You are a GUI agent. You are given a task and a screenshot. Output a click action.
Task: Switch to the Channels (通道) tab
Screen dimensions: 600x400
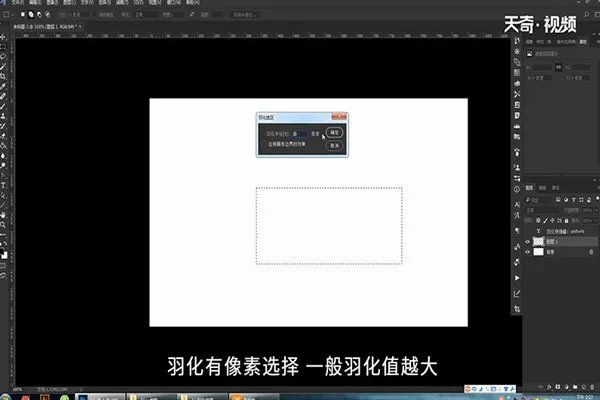(x=543, y=188)
